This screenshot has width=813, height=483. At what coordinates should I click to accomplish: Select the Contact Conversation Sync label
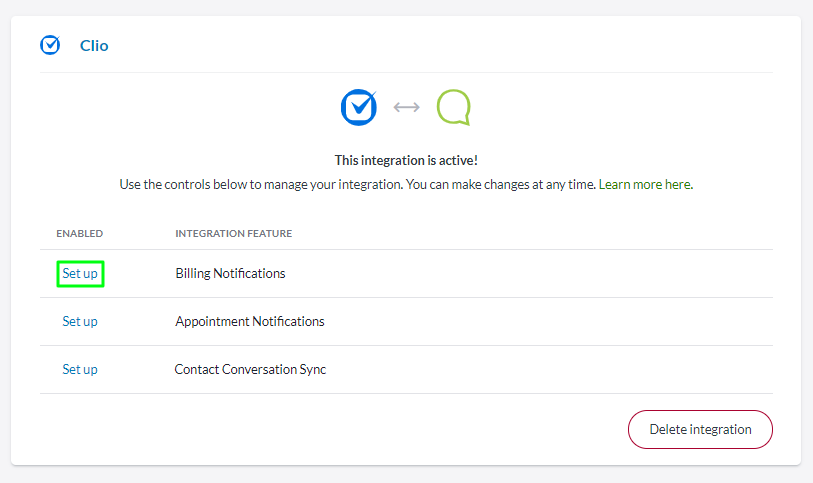250,369
